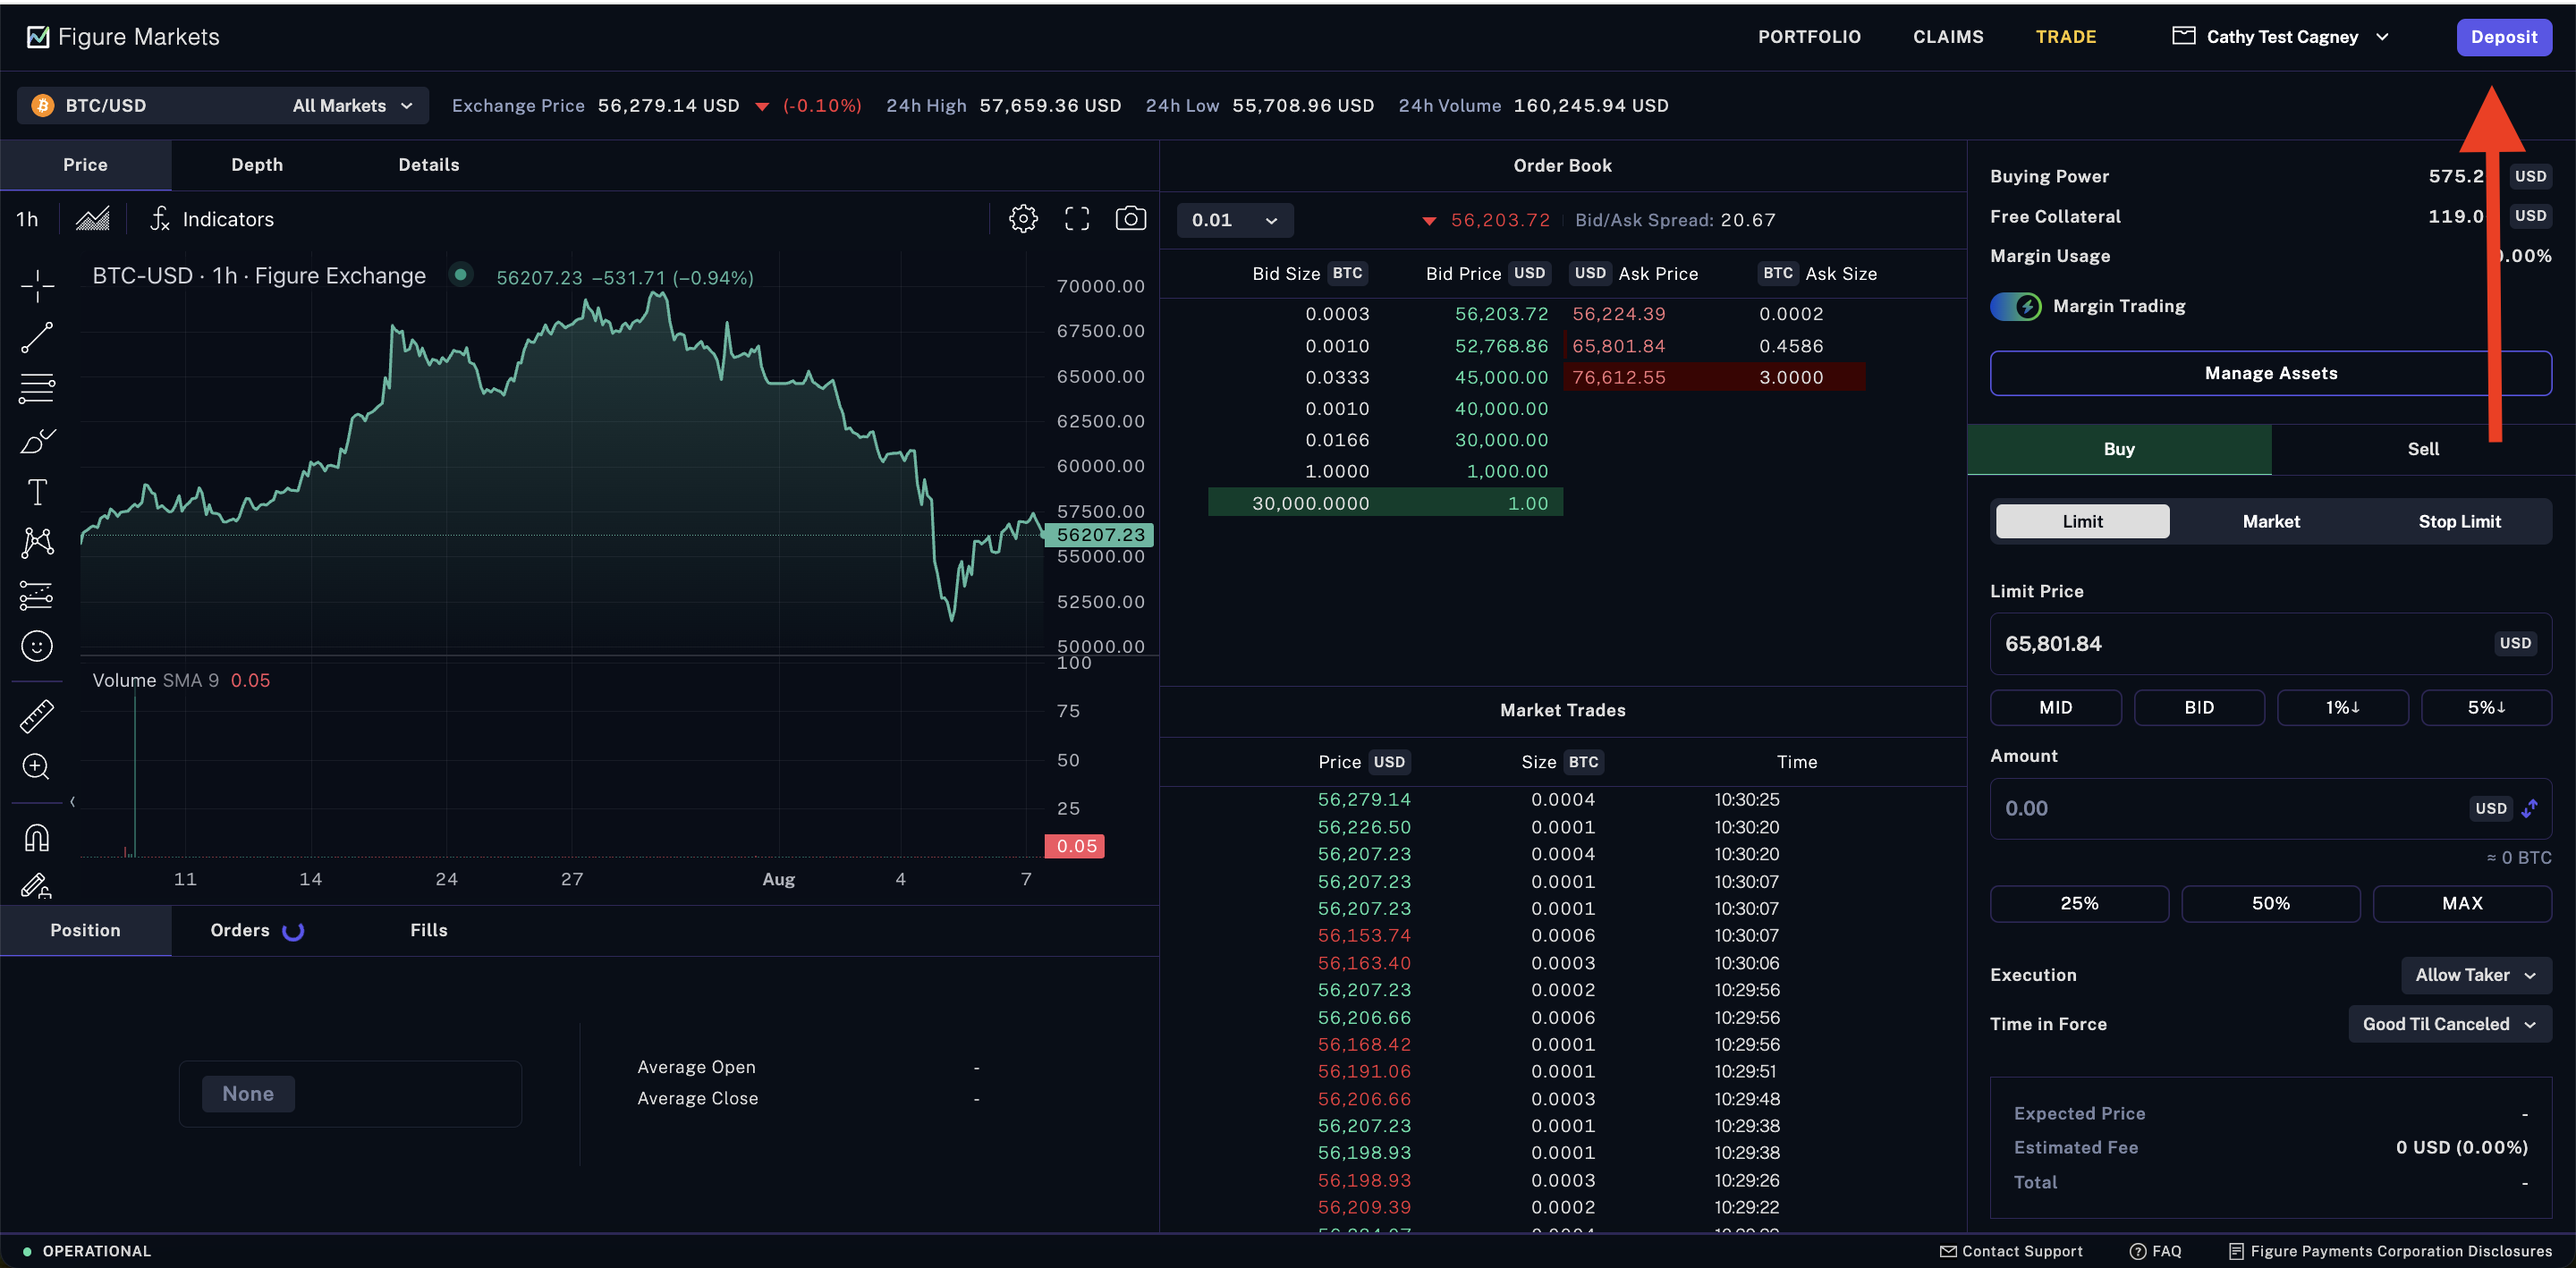Select the chart patterns tool
The height and width of the screenshot is (1268, 2576).
point(37,543)
